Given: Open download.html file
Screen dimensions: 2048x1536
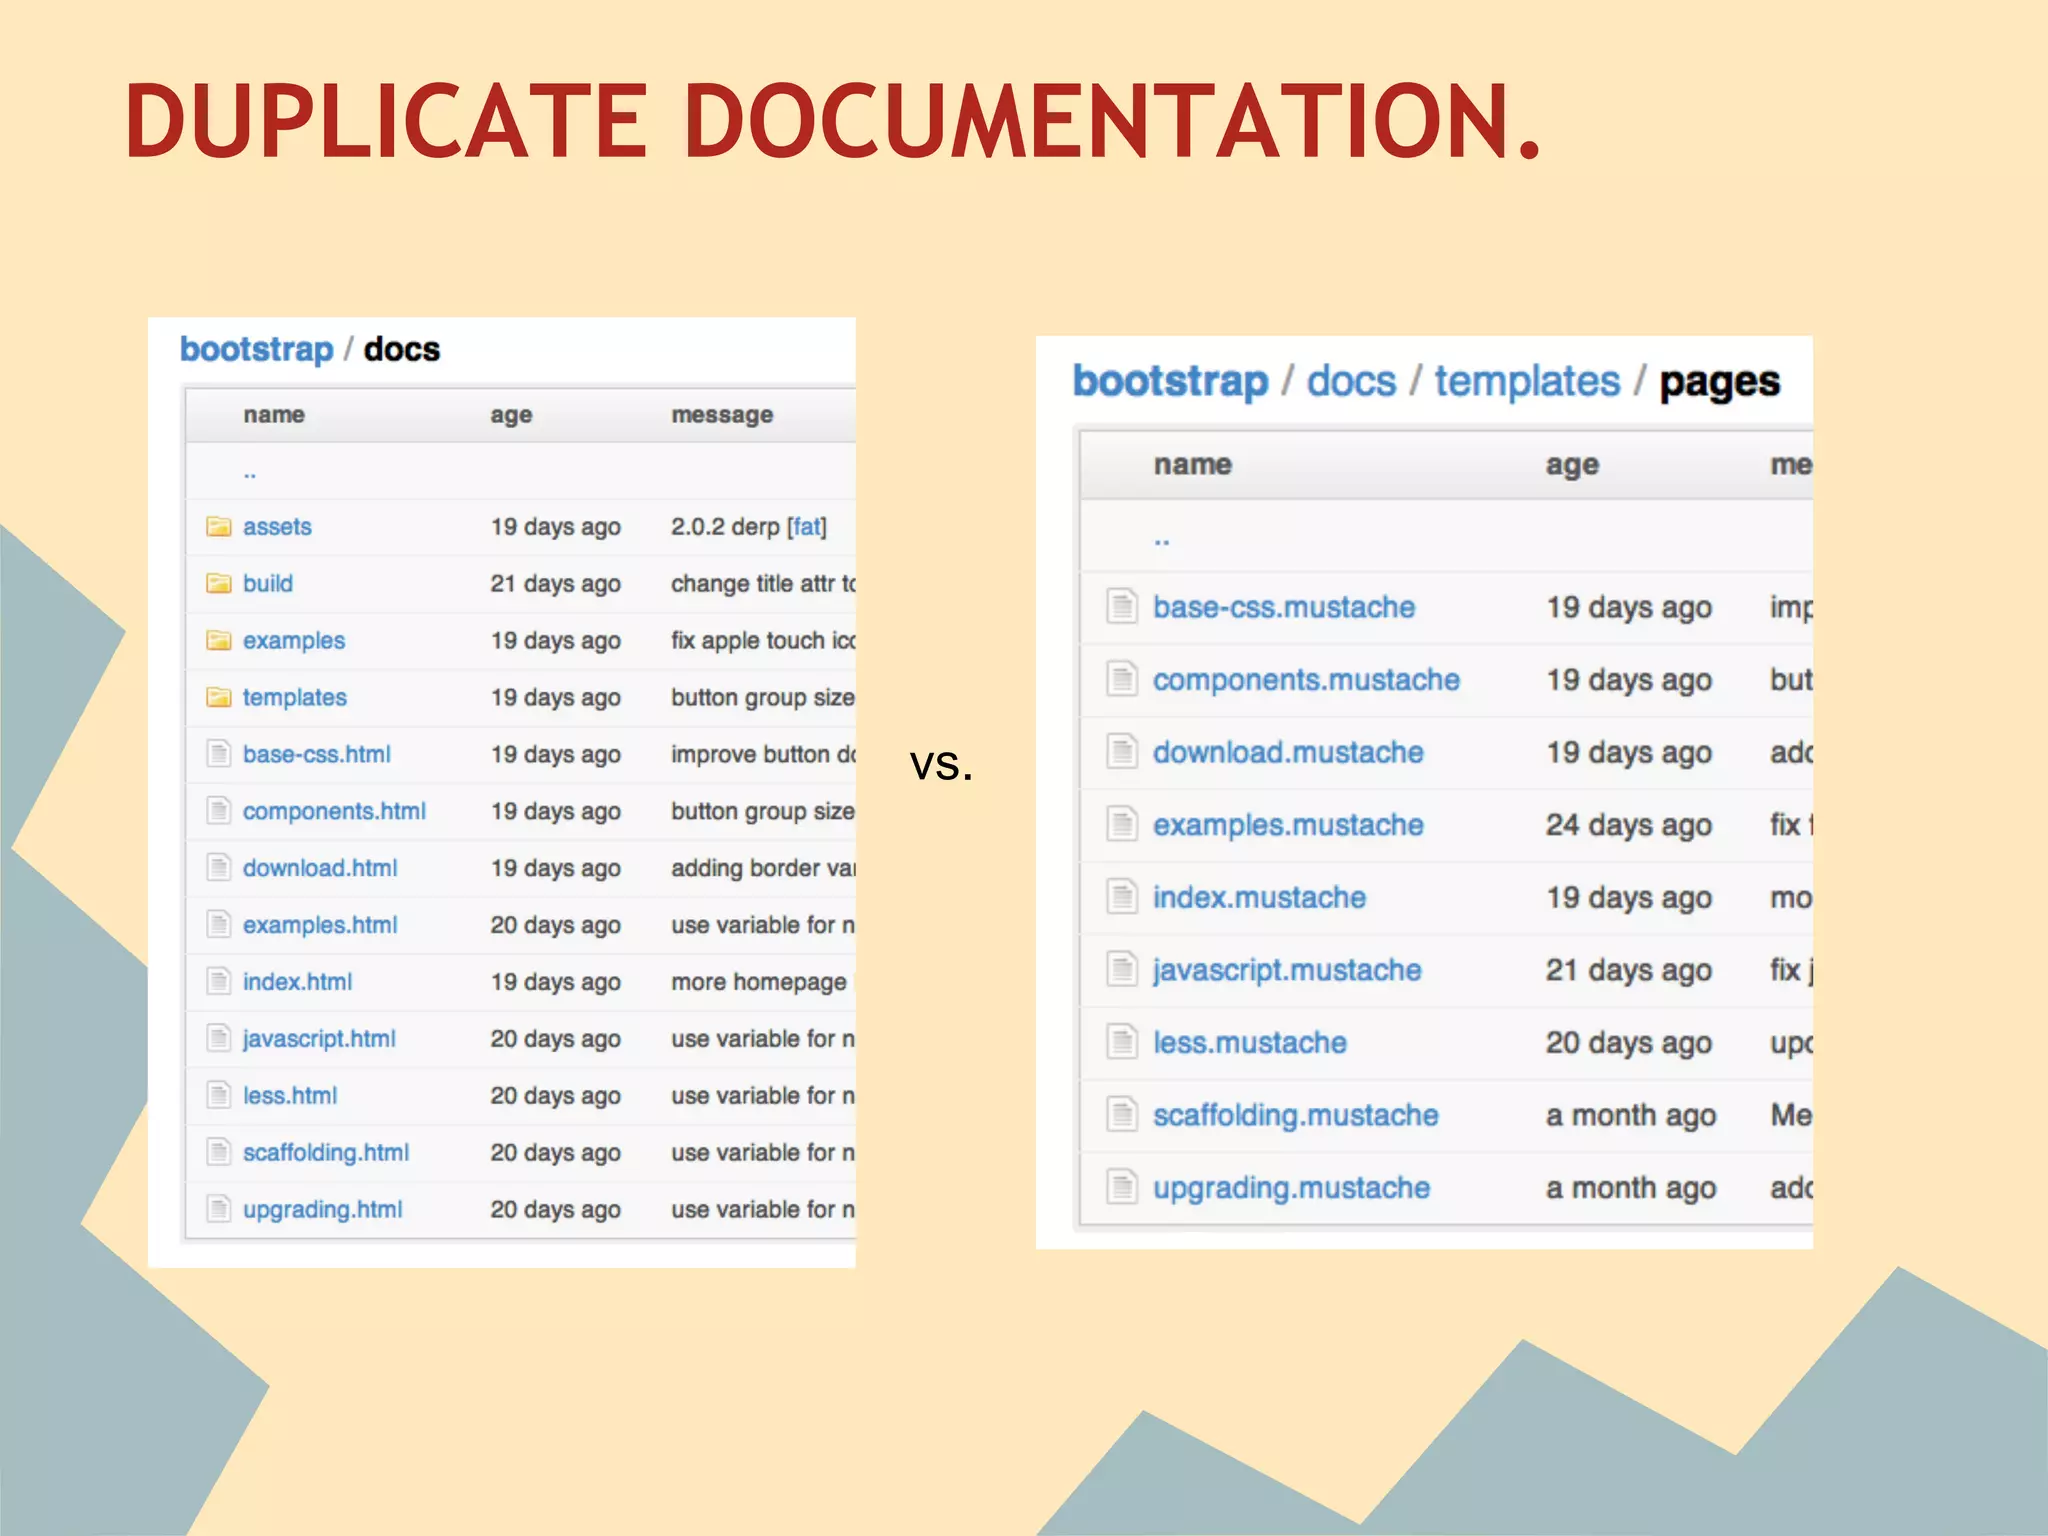Looking at the screenshot, I should tap(320, 868).
